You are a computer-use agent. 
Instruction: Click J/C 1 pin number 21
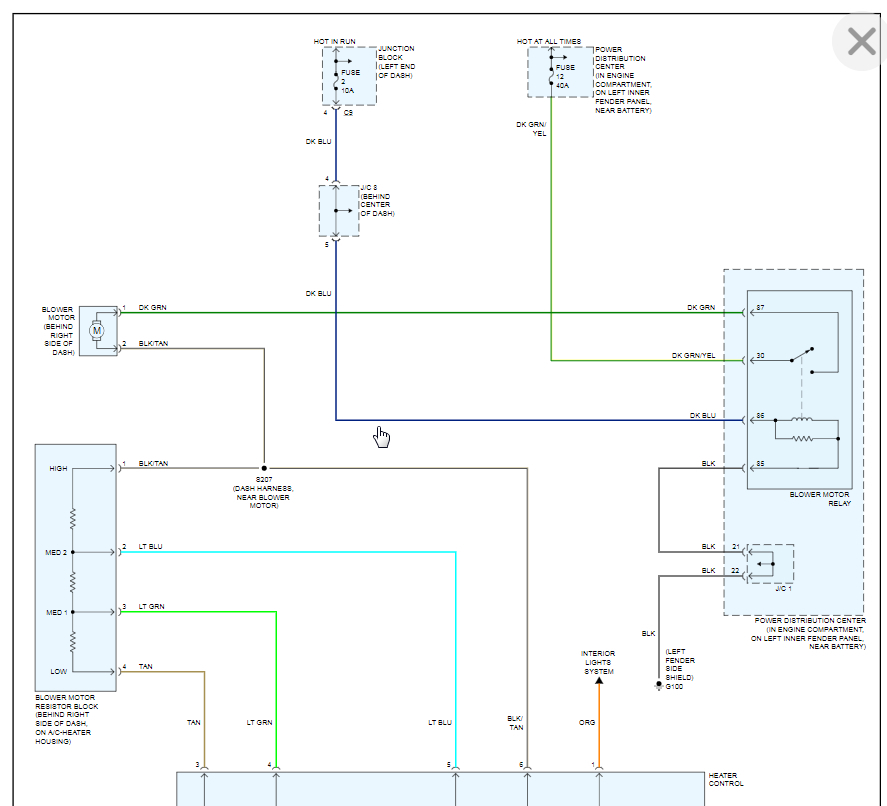click(736, 546)
